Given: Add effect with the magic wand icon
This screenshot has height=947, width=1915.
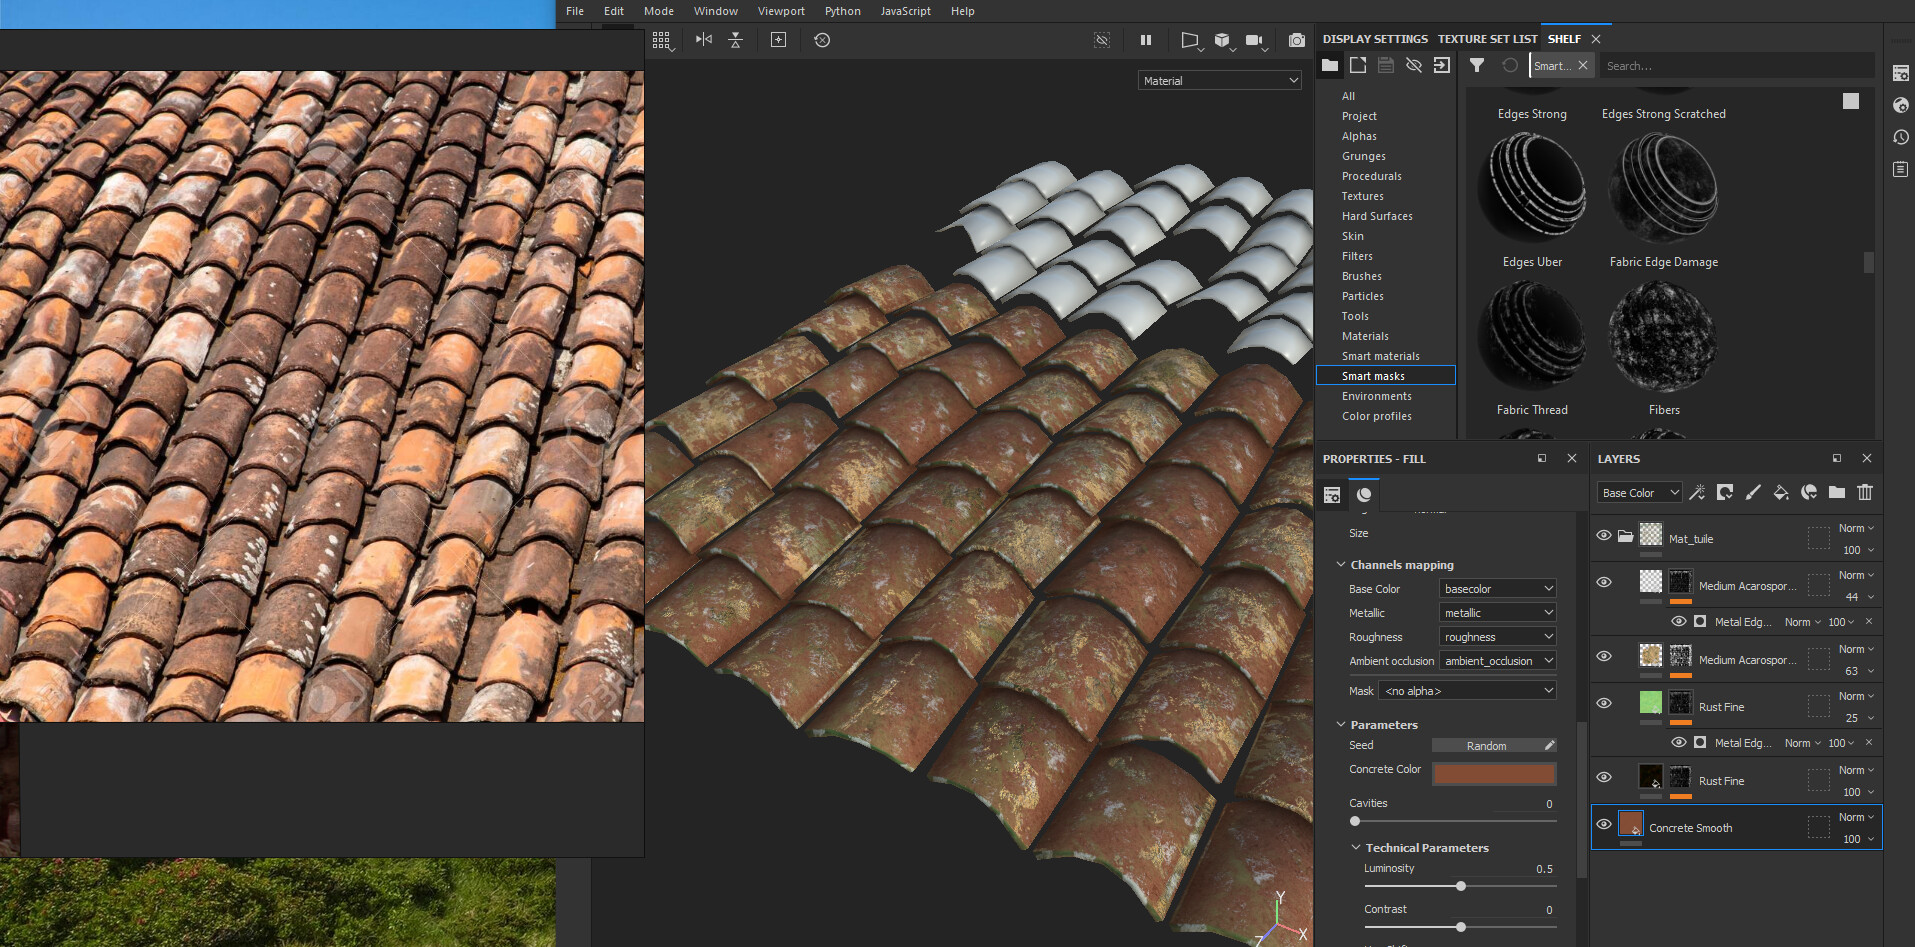Looking at the screenshot, I should click(x=1697, y=492).
